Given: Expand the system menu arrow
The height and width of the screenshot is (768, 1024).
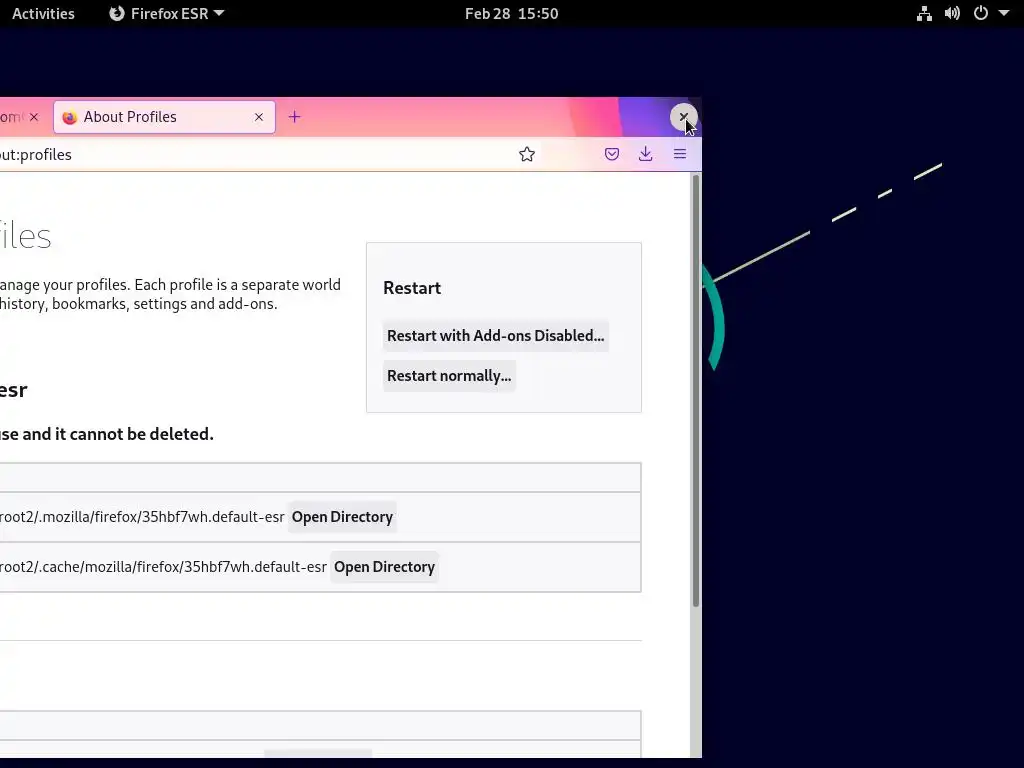Looking at the screenshot, I should tap(1004, 14).
